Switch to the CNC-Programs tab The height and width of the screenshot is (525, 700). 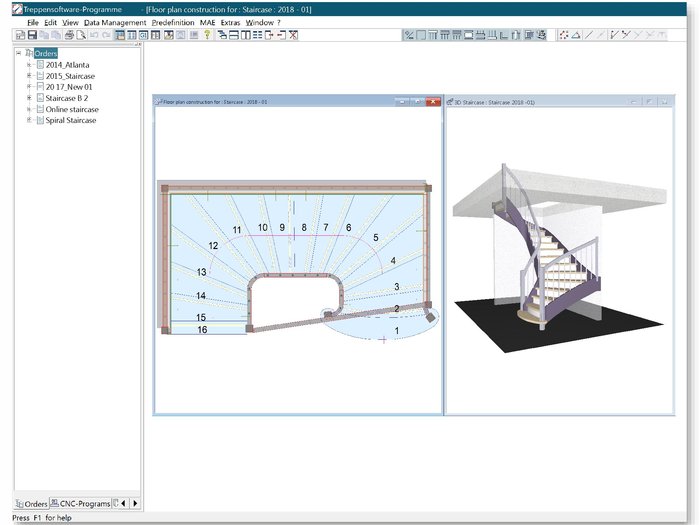pyautogui.click(x=80, y=504)
